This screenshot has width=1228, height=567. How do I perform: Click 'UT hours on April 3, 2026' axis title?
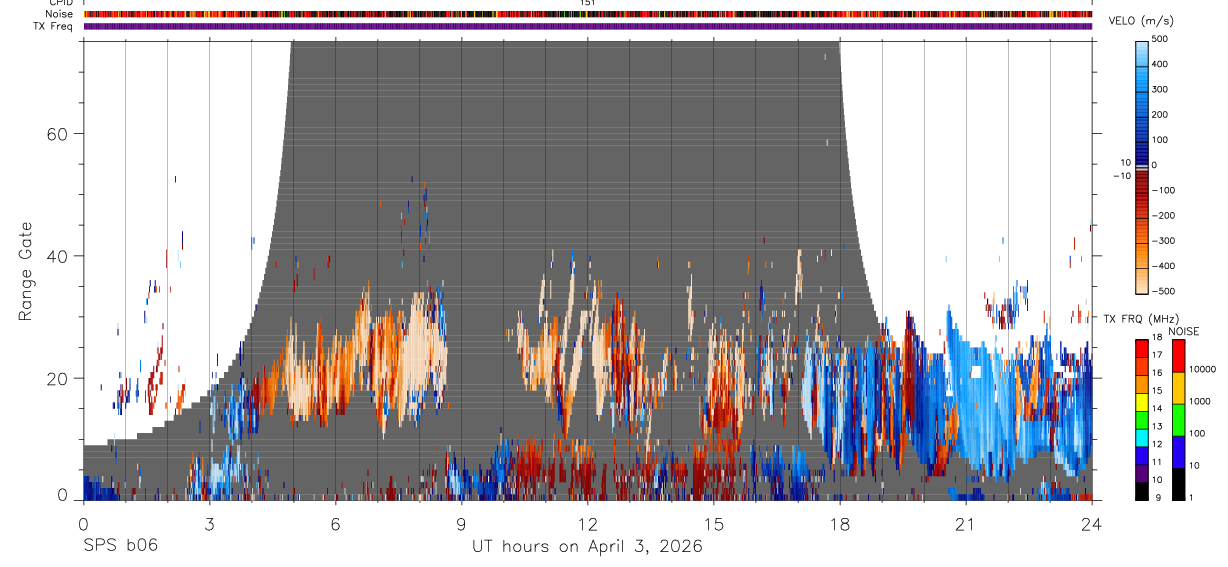point(588,546)
